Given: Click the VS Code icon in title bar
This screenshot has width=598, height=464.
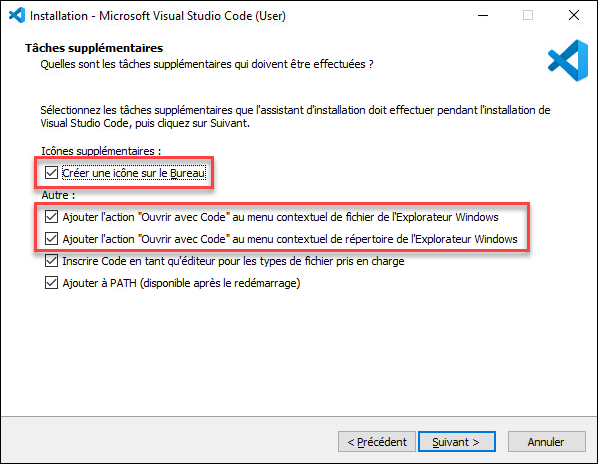Looking at the screenshot, I should [x=17, y=15].
